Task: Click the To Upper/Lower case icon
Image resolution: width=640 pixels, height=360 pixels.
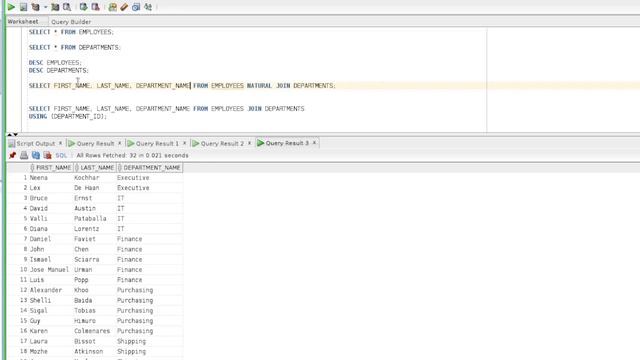Action: click(x=148, y=7)
